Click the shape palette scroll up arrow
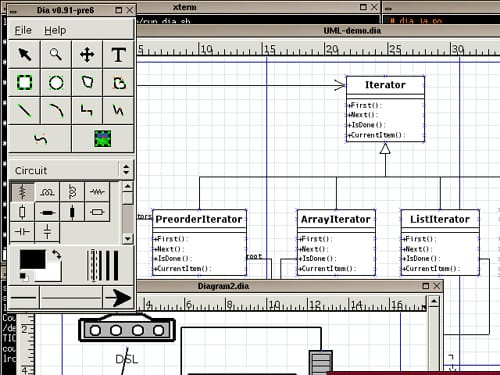This screenshot has width=500, height=375. (127, 186)
